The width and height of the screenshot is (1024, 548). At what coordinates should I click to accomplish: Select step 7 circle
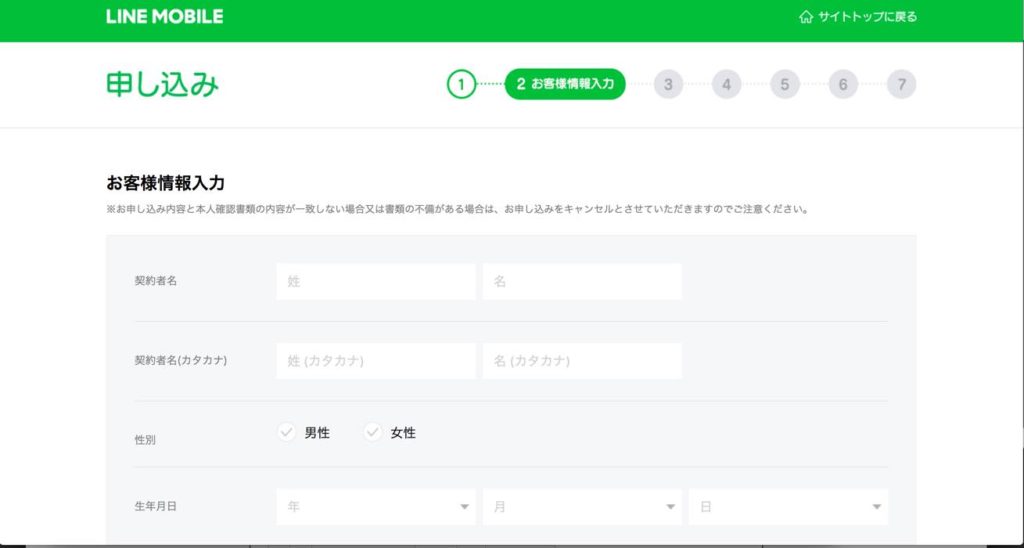pos(901,84)
